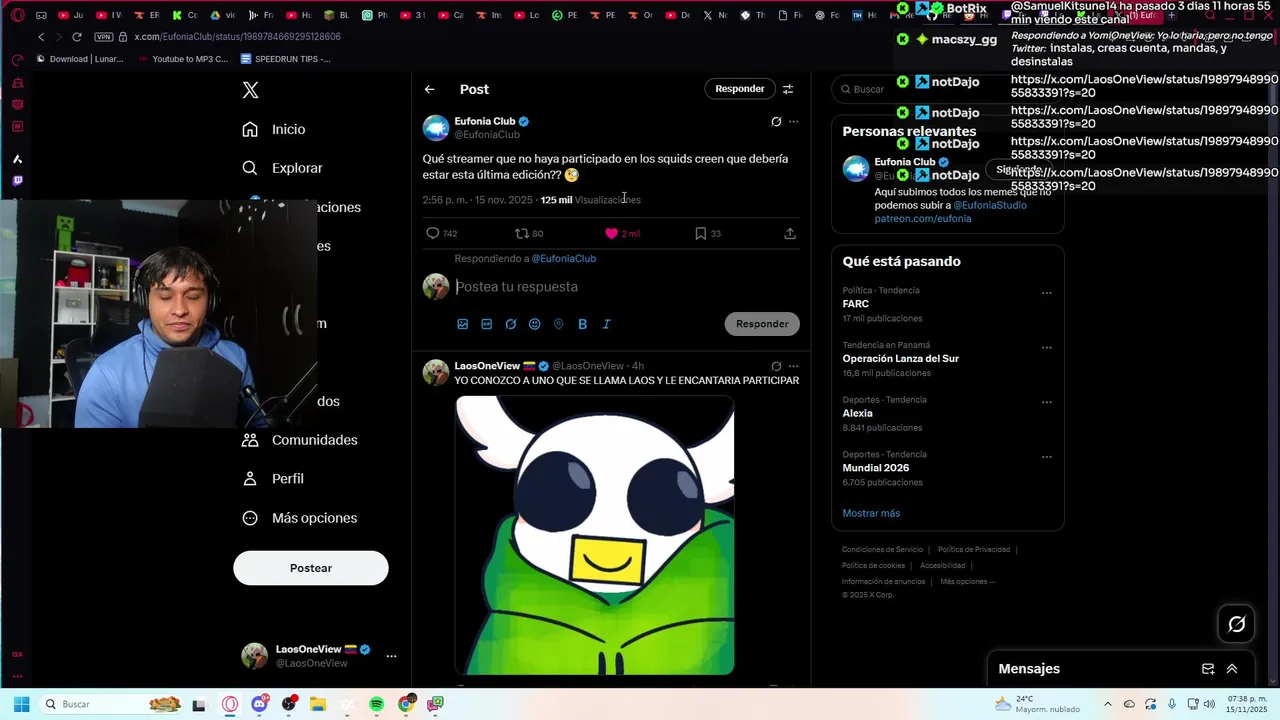The width and height of the screenshot is (1280, 720).
Task: Open @EufoniaStudio link in bio
Action: [990, 205]
